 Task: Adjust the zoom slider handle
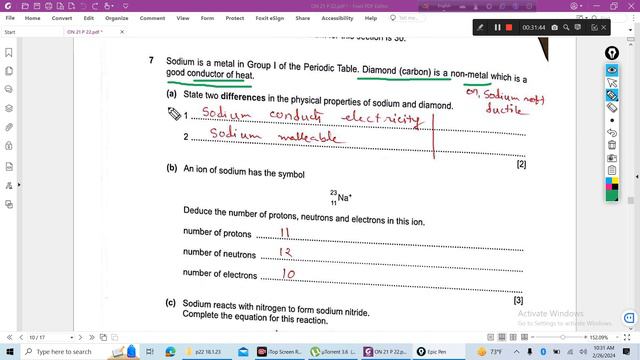pyautogui.click(x=562, y=337)
